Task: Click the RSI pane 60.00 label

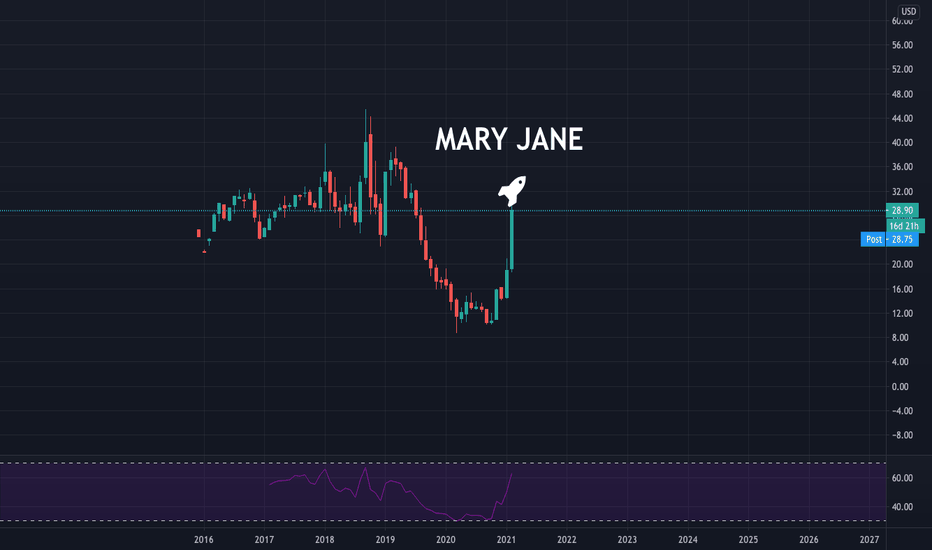Action: [902, 478]
